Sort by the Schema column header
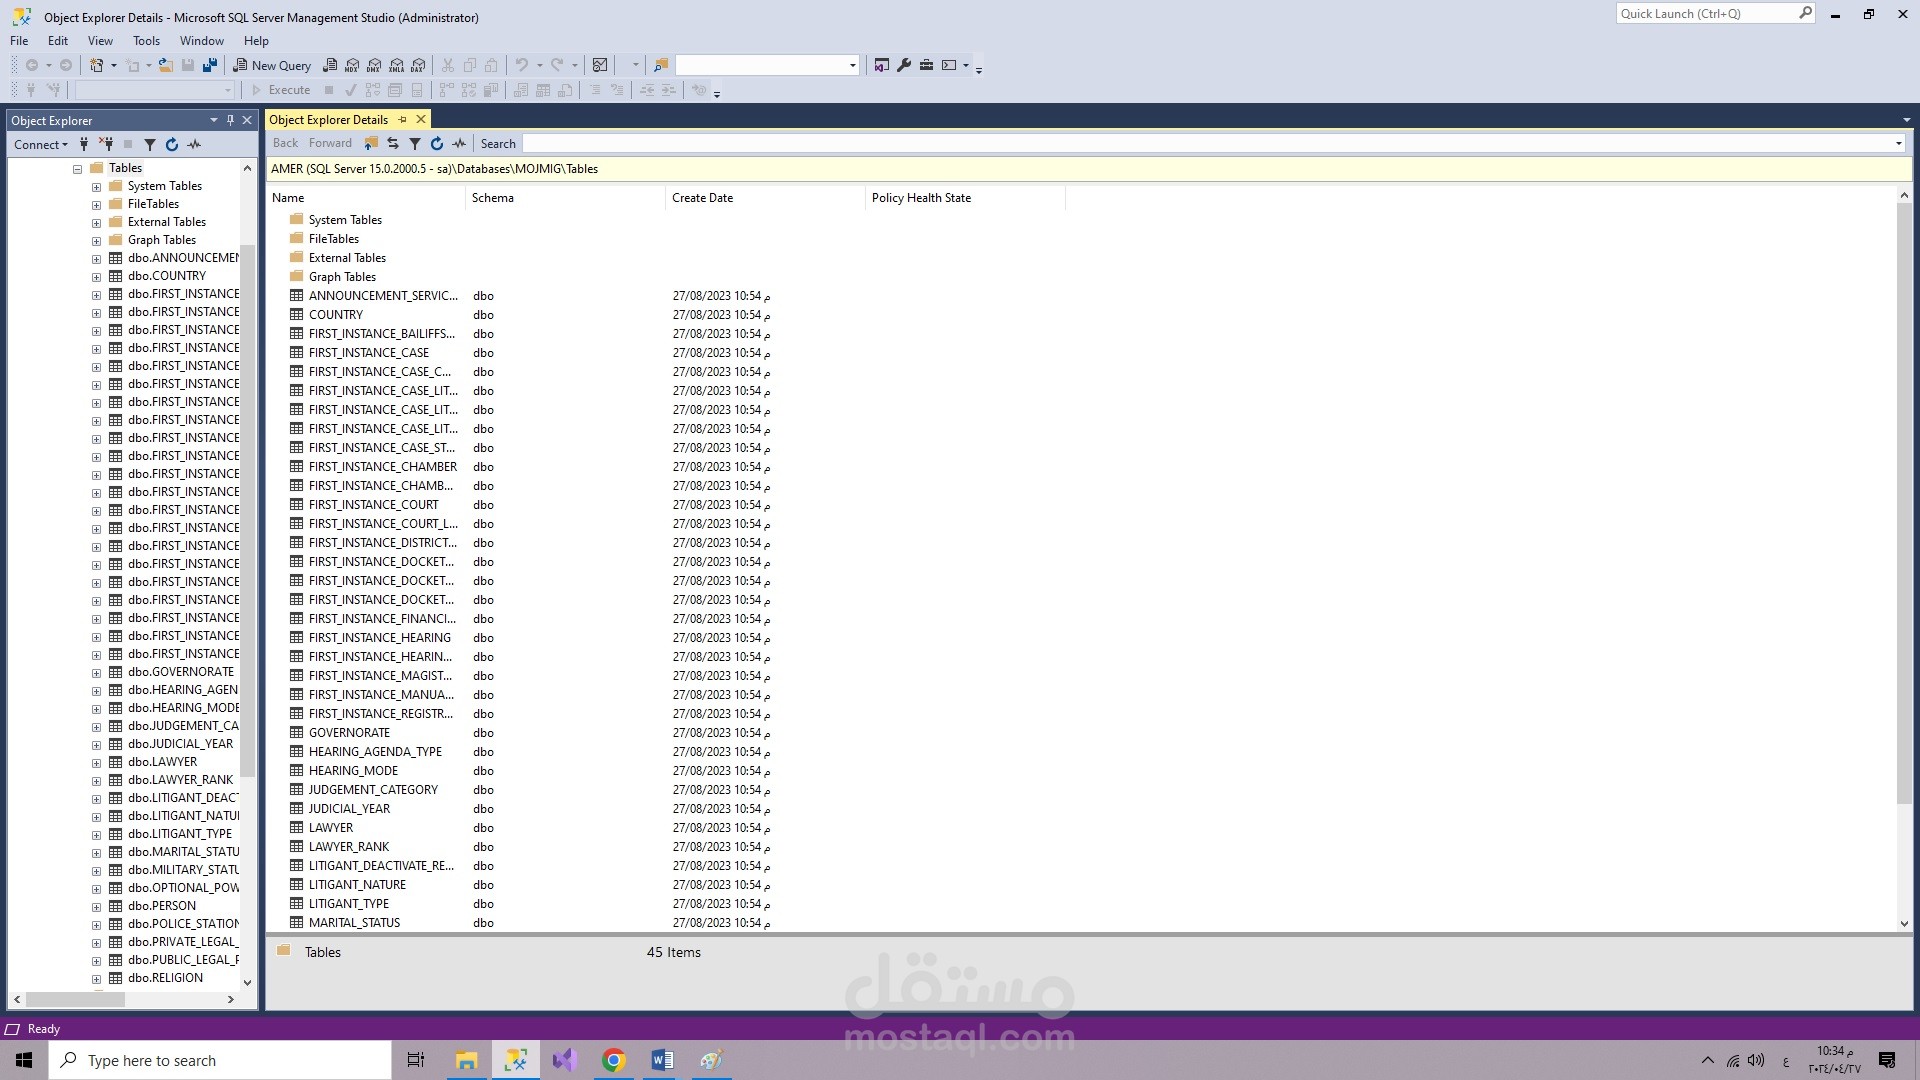The image size is (1920, 1080). click(566, 198)
